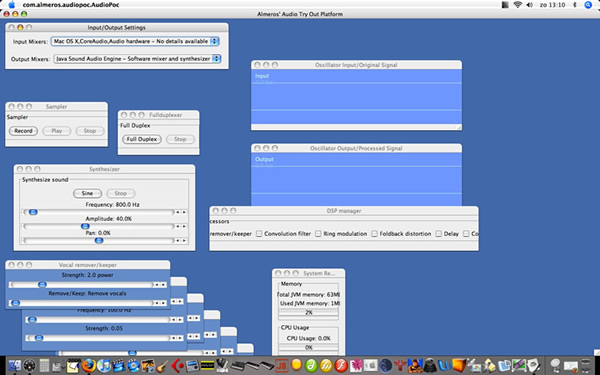Open Finder from the dock
600x375 pixels.
point(15,366)
